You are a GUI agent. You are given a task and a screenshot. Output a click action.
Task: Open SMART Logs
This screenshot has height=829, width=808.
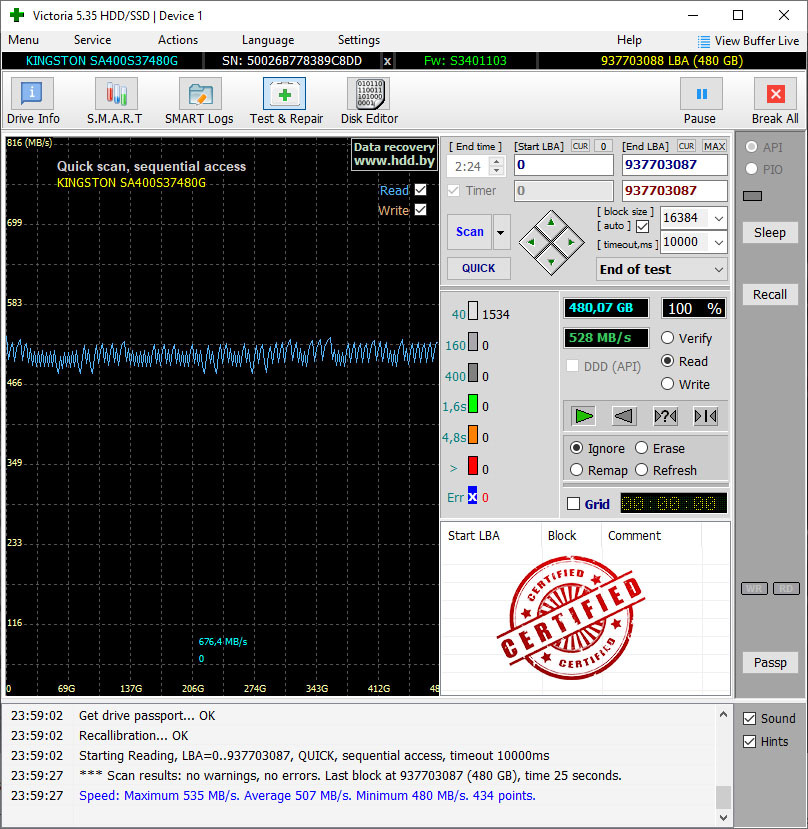199,102
